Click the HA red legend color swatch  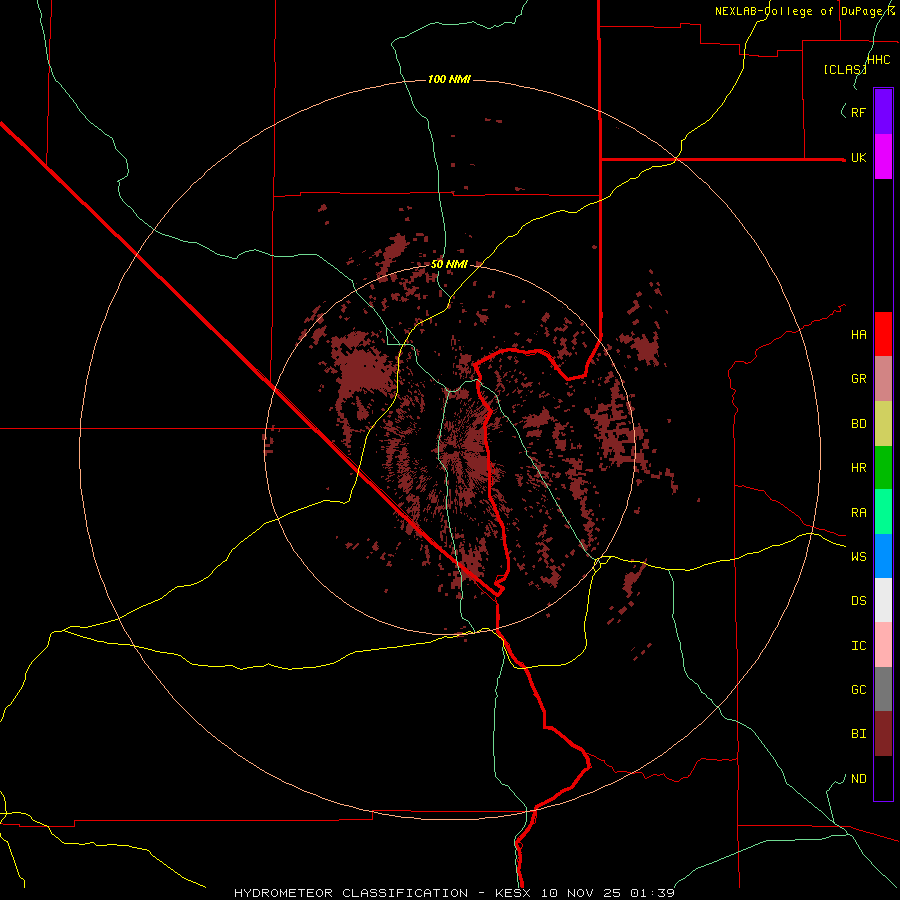point(883,334)
